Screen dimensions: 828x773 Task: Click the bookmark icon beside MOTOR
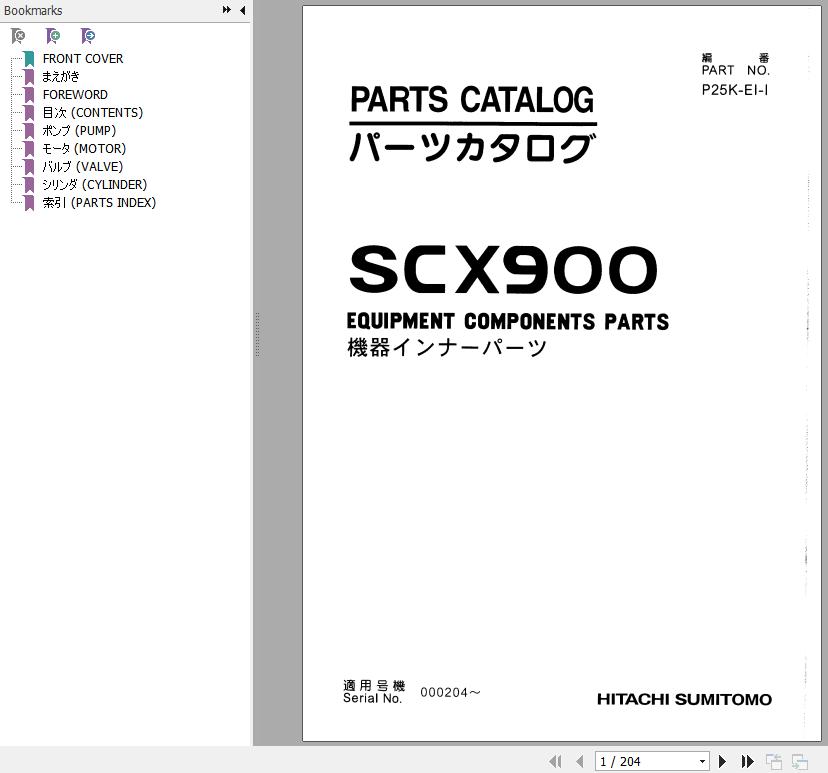tap(30, 148)
